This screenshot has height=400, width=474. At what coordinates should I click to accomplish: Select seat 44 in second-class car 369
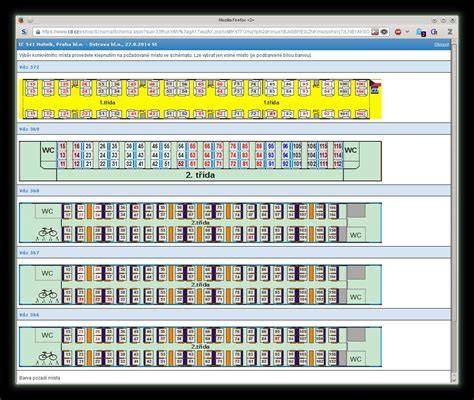point(155,155)
